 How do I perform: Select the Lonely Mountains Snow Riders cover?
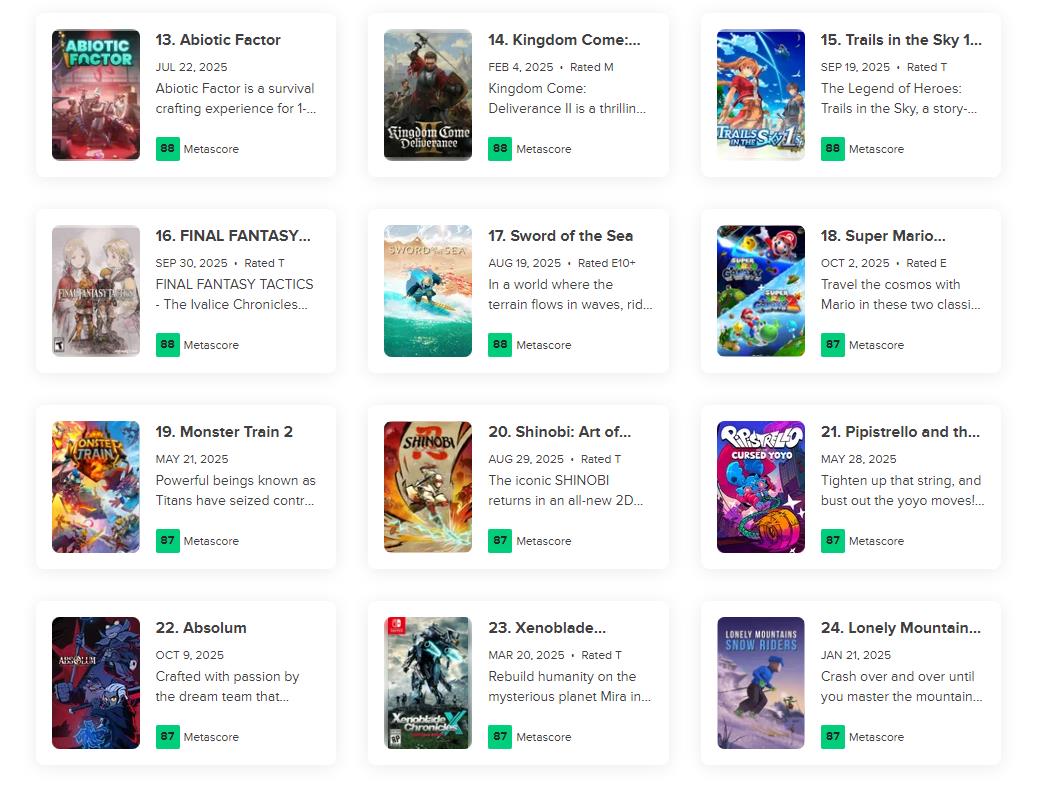[x=761, y=683]
